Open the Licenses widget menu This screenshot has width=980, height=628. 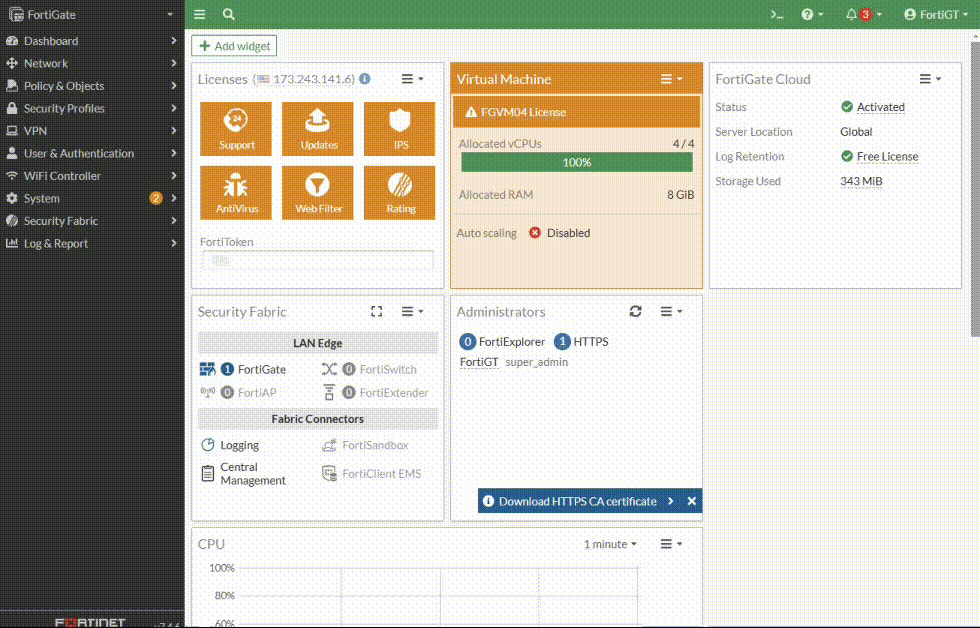(412, 79)
